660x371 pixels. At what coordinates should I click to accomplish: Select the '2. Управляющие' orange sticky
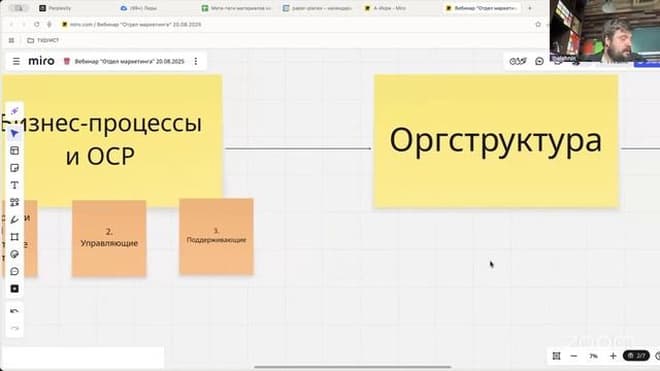coord(109,238)
